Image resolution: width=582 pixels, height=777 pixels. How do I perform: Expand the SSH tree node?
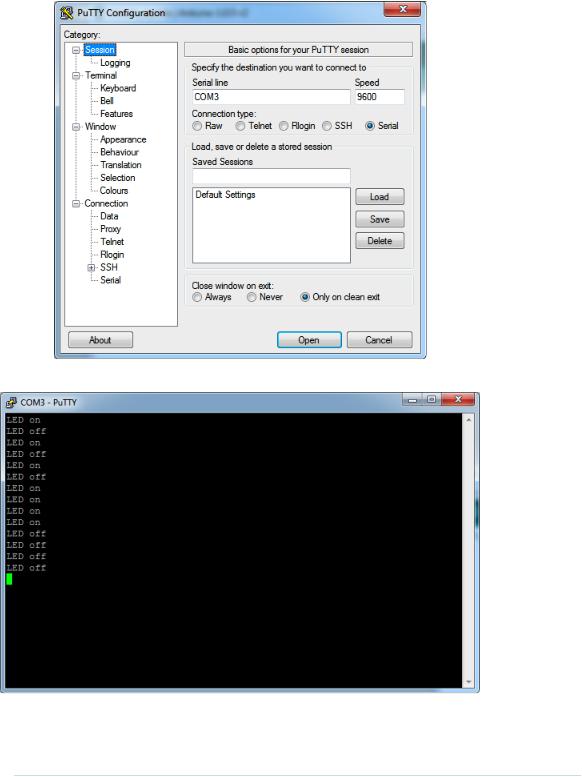[x=91, y=268]
